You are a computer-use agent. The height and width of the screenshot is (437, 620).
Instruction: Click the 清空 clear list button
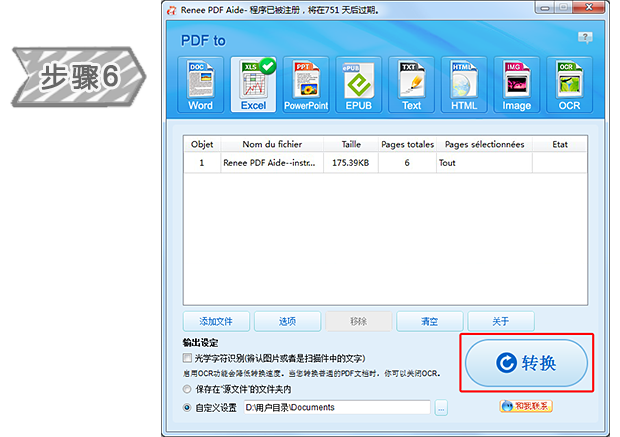430,321
